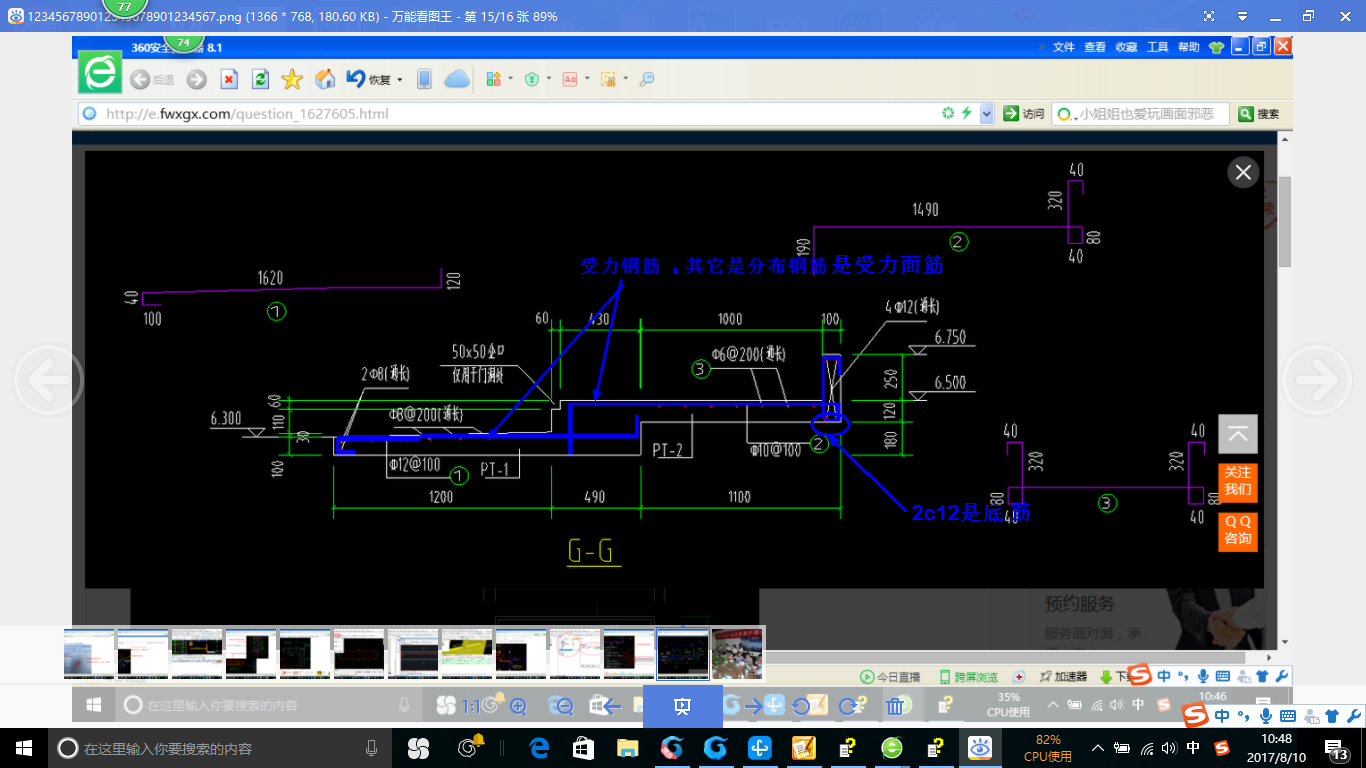Click the back-to-top arrow button on webpage

tap(1237, 434)
